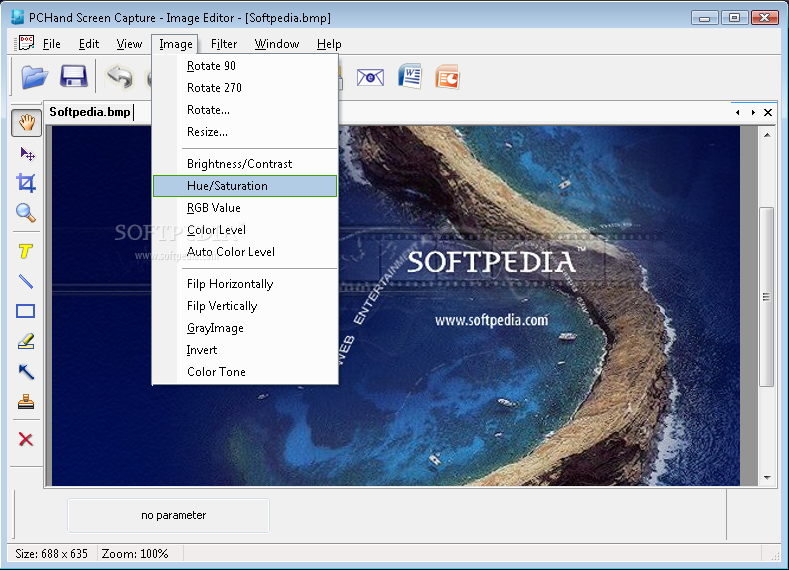Select the Rectangle shape tool

[26, 311]
